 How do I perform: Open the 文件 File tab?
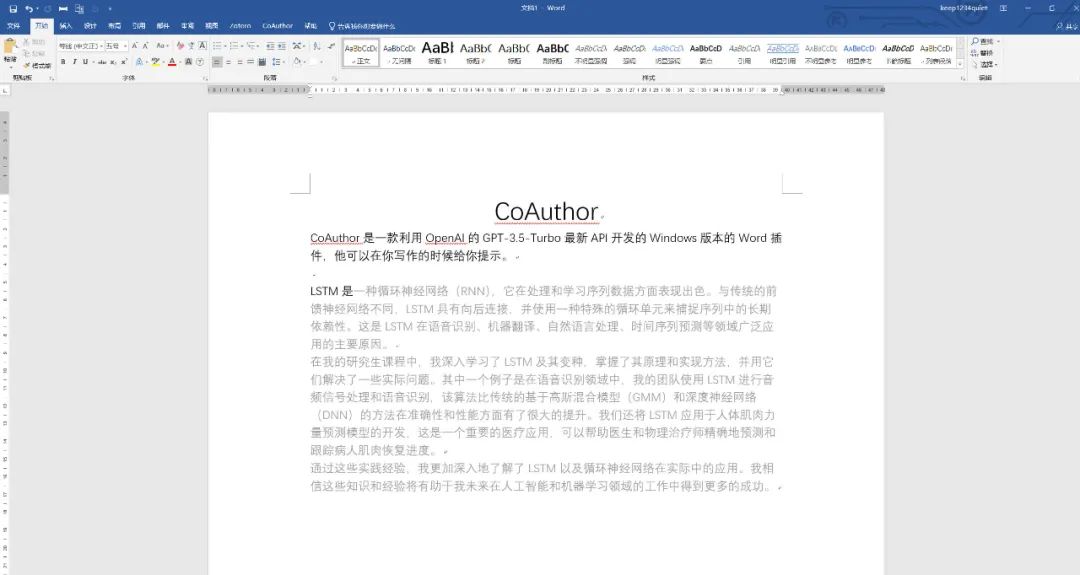13,26
